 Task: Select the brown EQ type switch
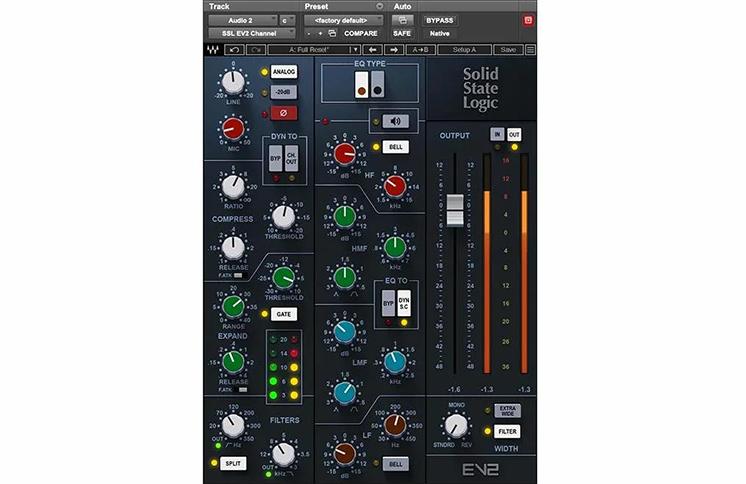point(362,85)
